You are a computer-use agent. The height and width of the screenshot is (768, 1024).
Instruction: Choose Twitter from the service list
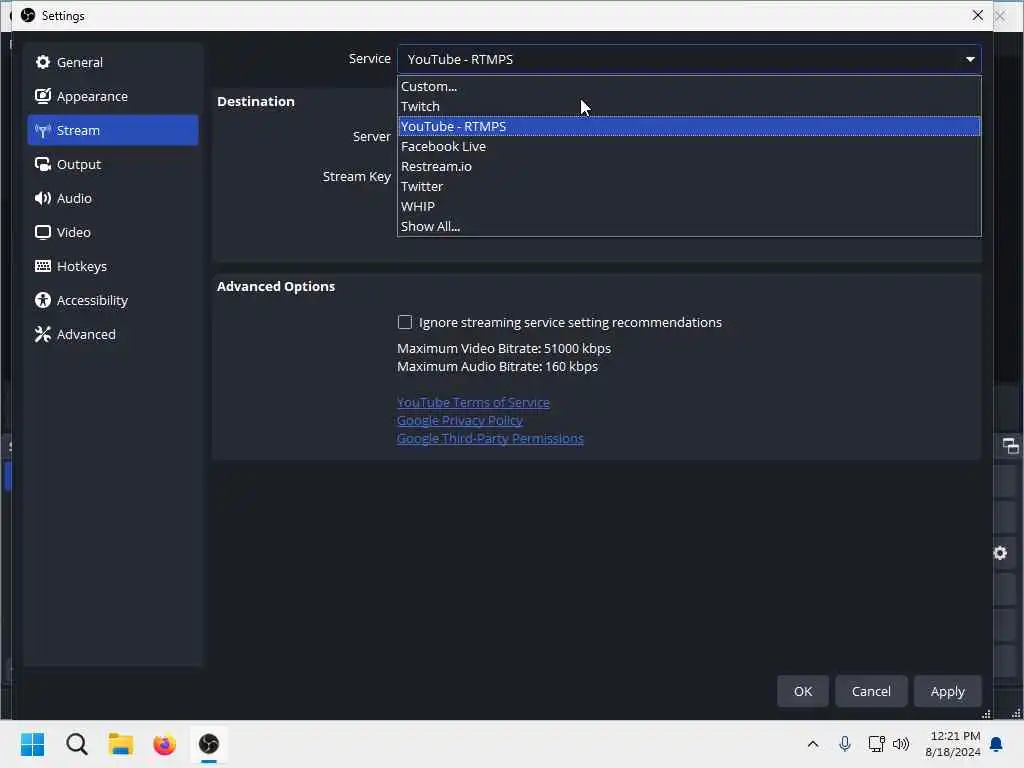(x=689, y=187)
